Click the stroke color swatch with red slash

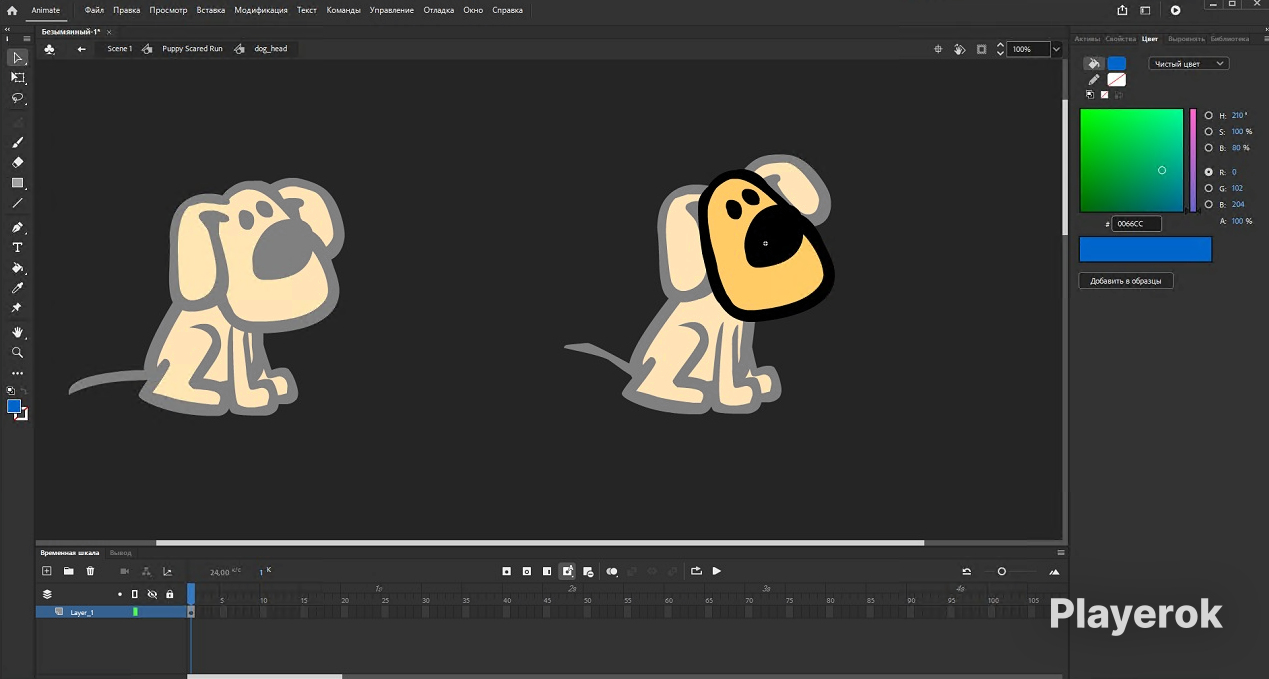point(1116,80)
